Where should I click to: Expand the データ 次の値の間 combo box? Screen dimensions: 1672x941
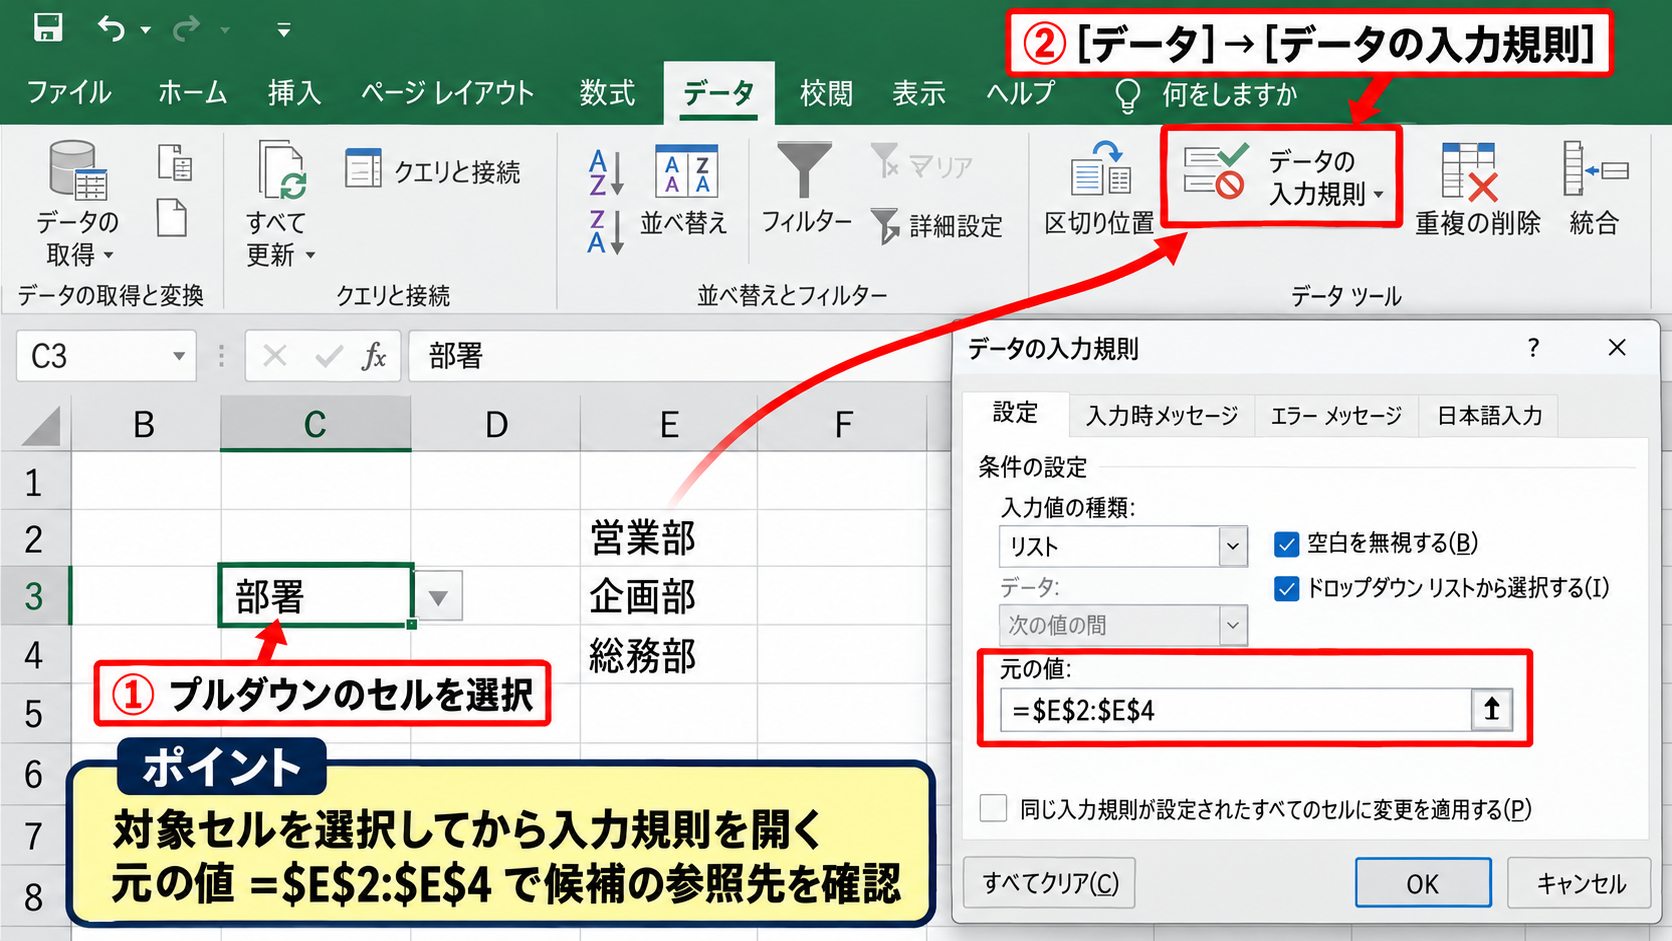click(x=1233, y=625)
